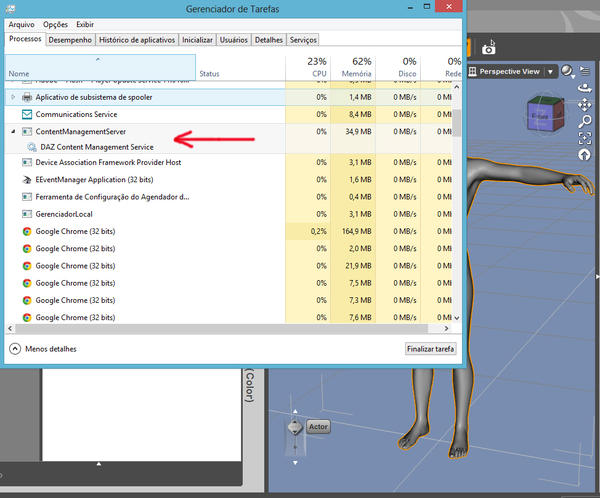This screenshot has width=600, height=498.
Task: Sort by Status column header
Action: tap(240, 67)
